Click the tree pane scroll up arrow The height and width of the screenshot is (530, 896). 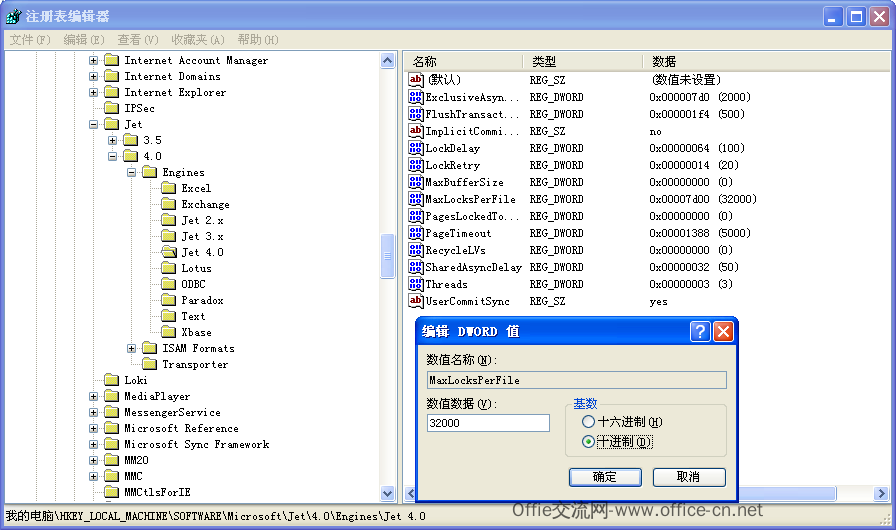387,61
